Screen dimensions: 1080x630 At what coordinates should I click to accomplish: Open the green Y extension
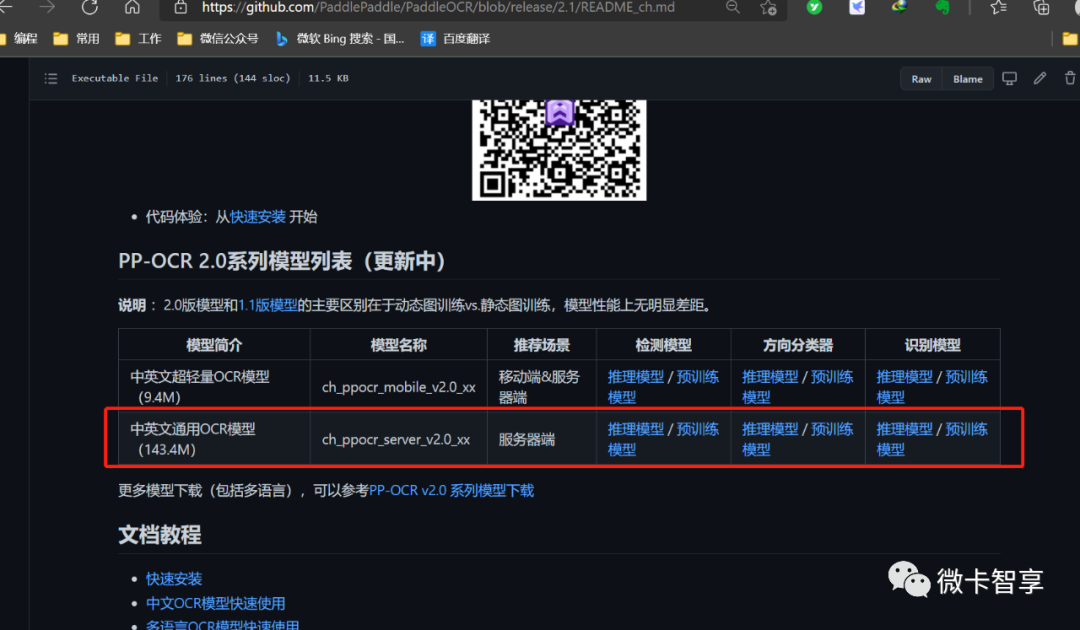coord(814,8)
